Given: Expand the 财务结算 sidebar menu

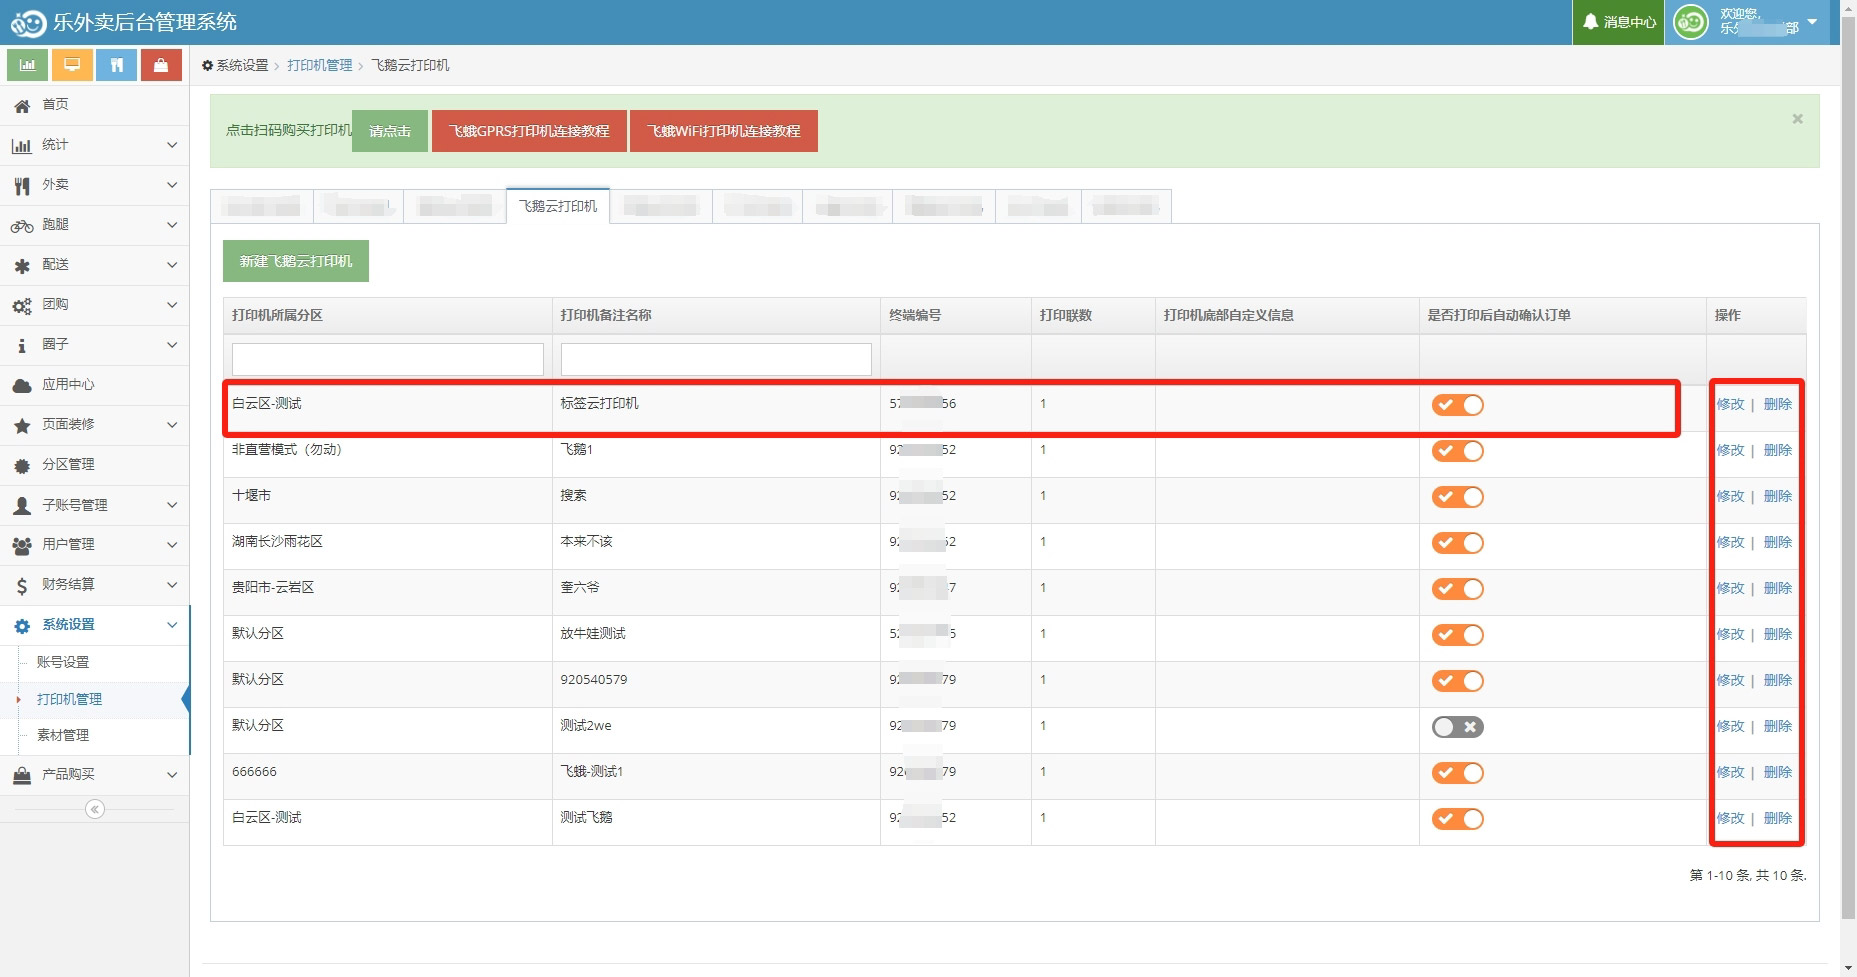Looking at the screenshot, I should click(172, 585).
